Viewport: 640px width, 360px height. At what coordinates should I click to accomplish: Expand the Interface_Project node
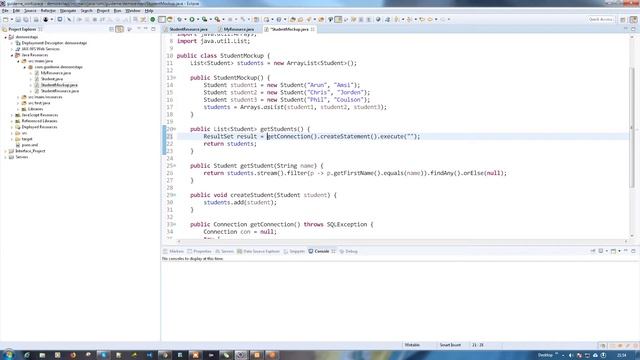point(6,151)
